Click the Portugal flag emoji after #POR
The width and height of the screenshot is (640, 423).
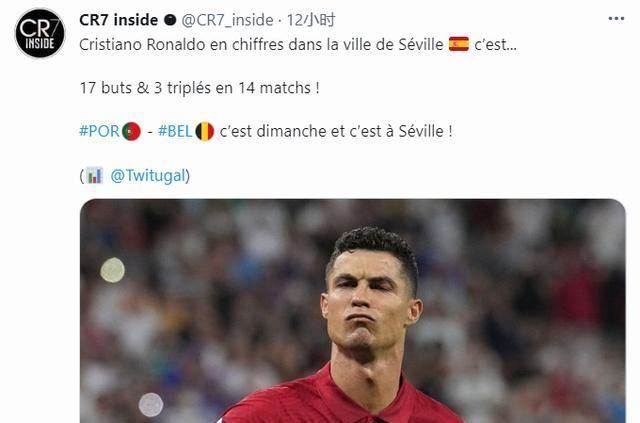[131, 131]
